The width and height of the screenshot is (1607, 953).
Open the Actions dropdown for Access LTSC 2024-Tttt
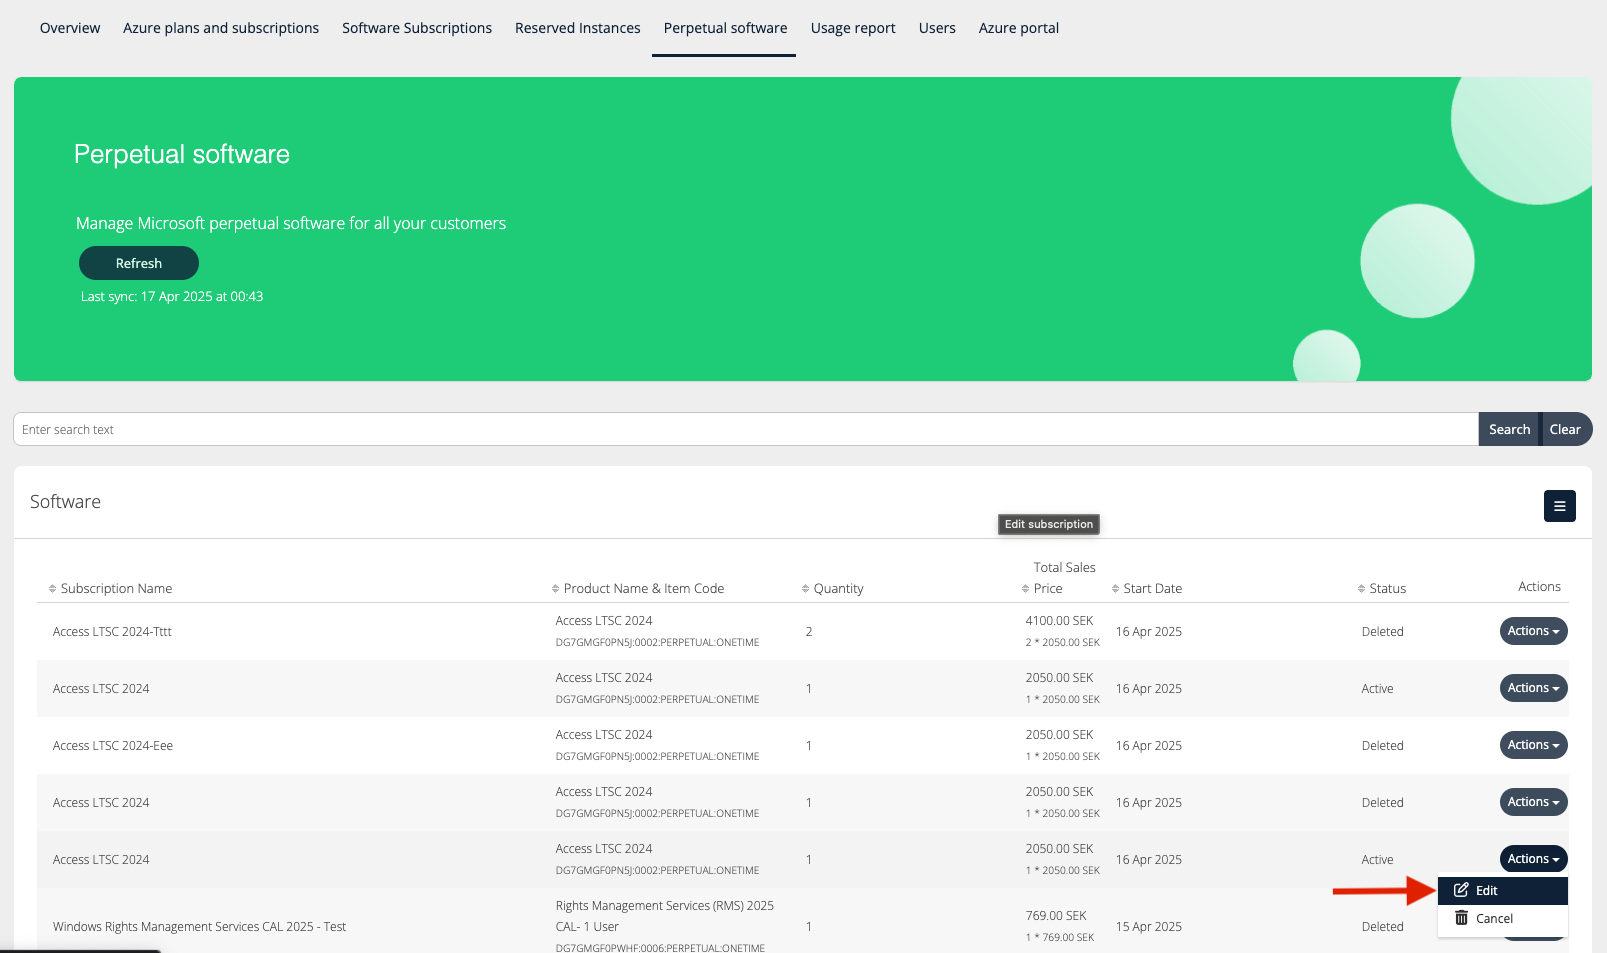(x=1533, y=631)
